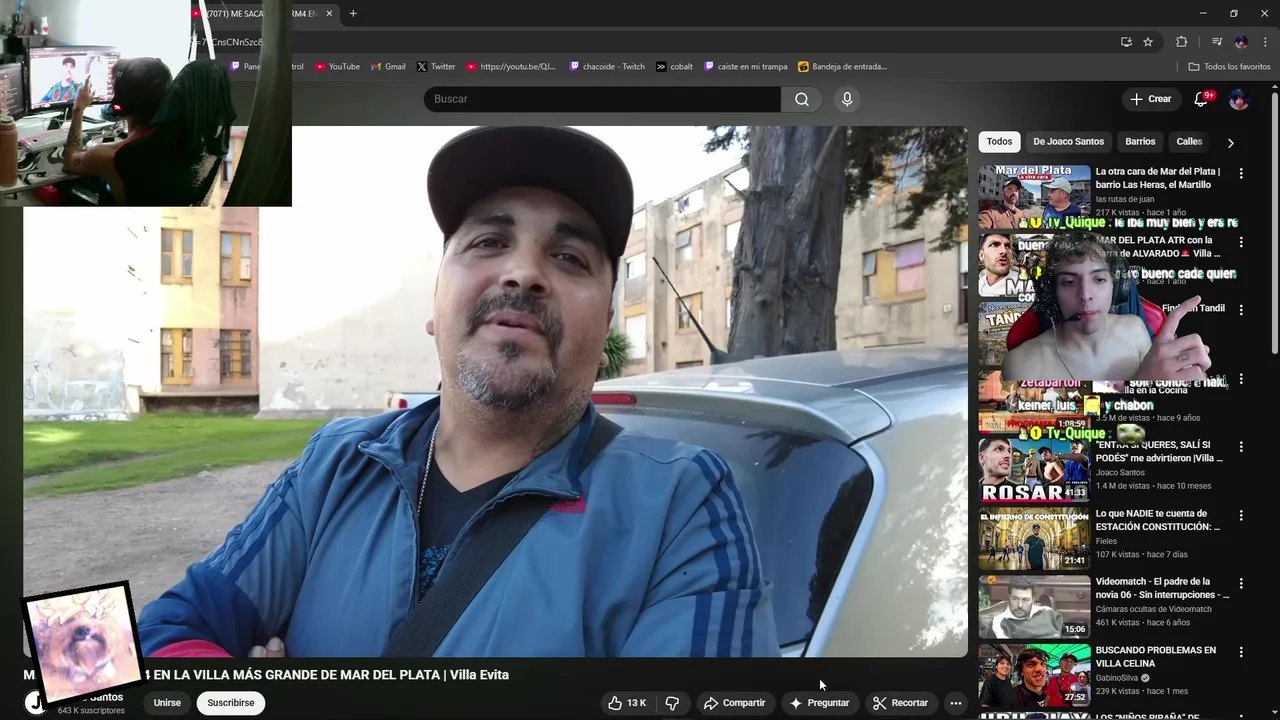Open options for the Tandil video

(x=1241, y=310)
